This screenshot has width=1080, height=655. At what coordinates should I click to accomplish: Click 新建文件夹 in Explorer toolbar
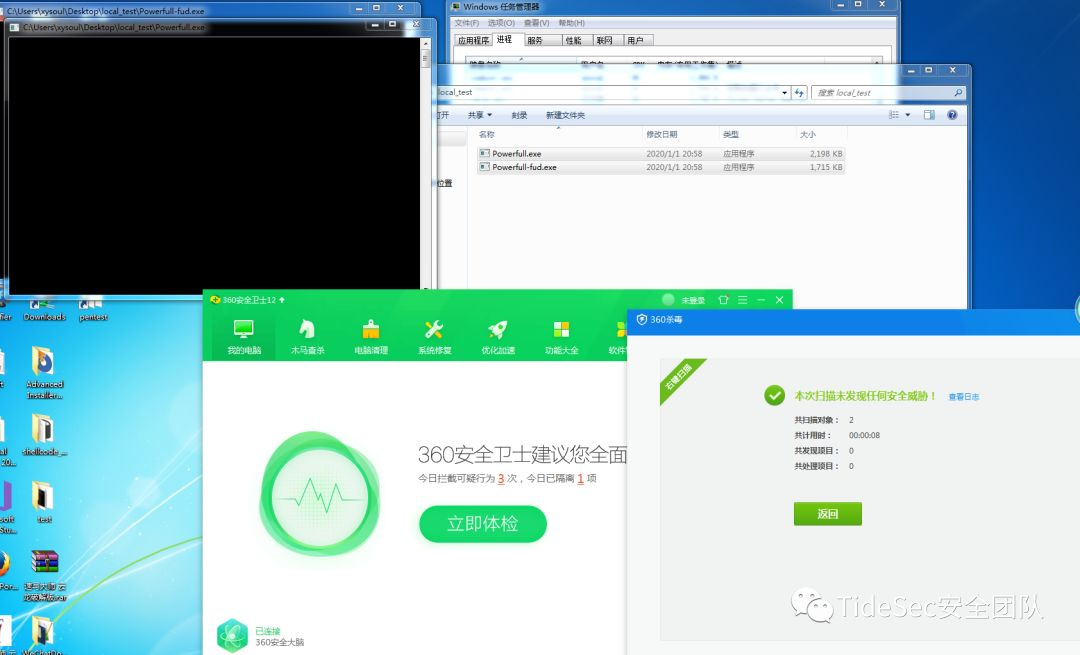tap(565, 115)
